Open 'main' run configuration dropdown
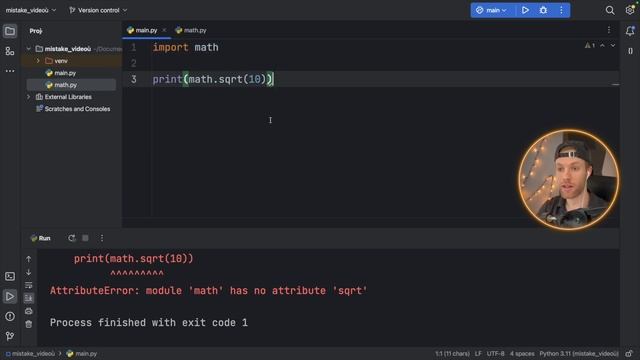Image resolution: width=640 pixels, height=360 pixels. pos(492,10)
